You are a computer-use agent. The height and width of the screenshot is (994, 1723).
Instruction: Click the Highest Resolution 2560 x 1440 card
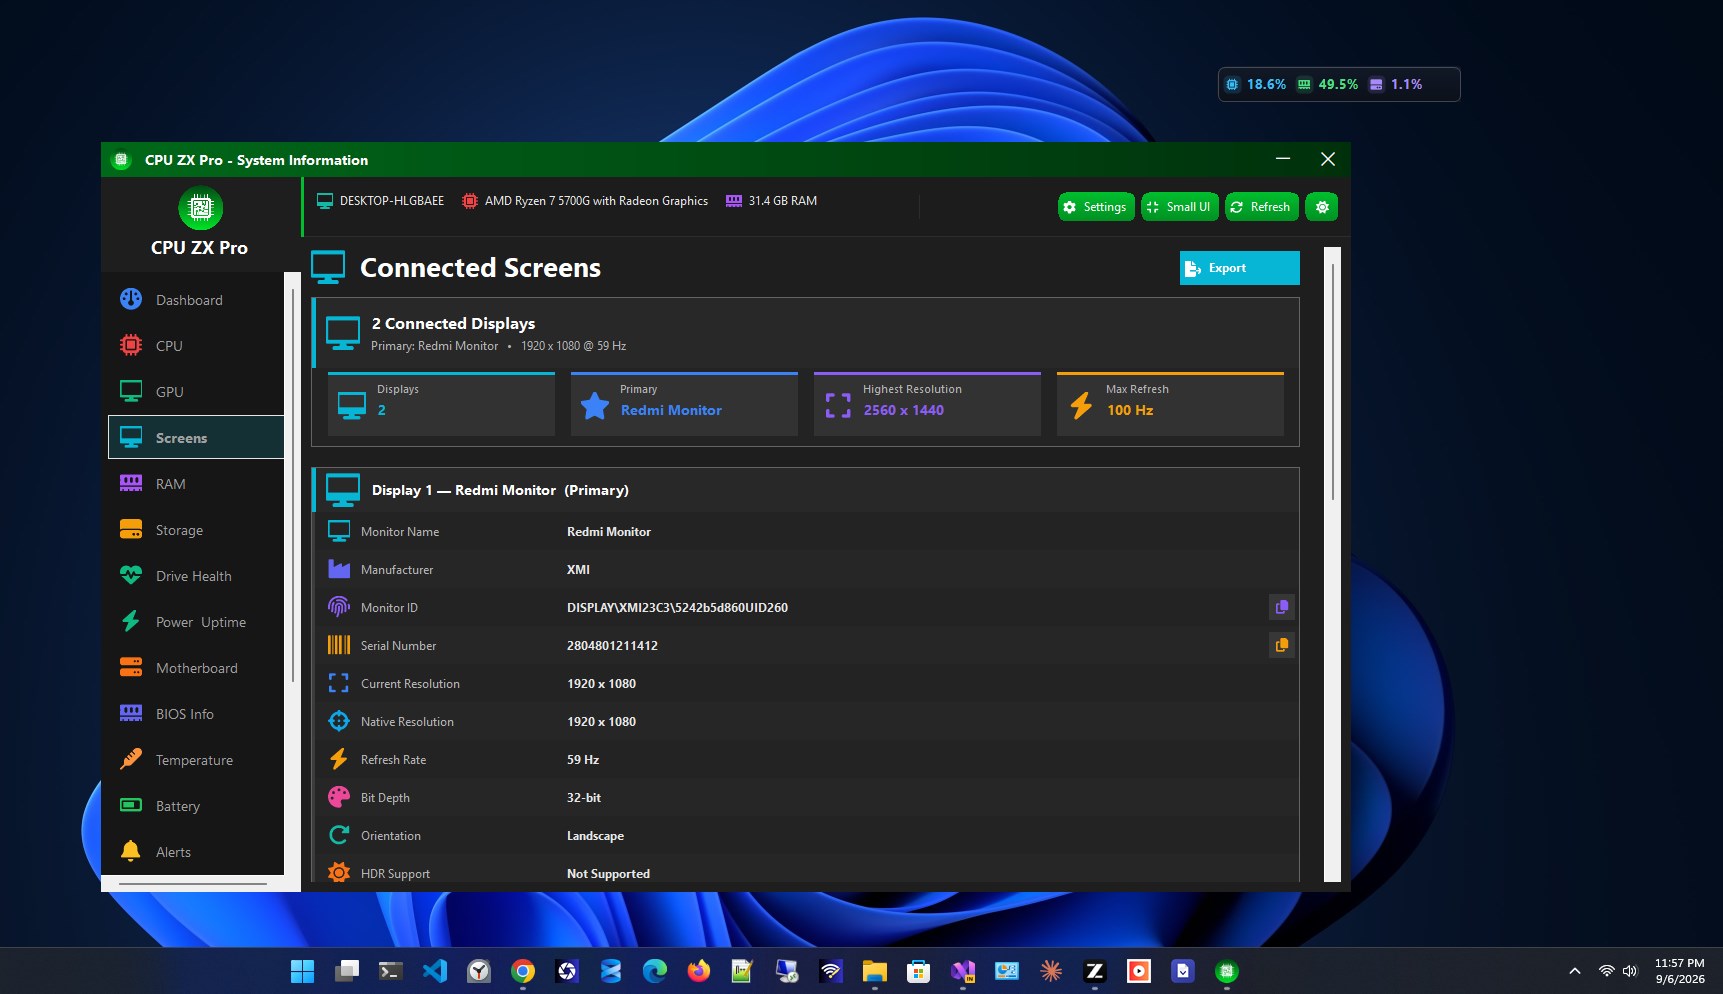(x=927, y=404)
